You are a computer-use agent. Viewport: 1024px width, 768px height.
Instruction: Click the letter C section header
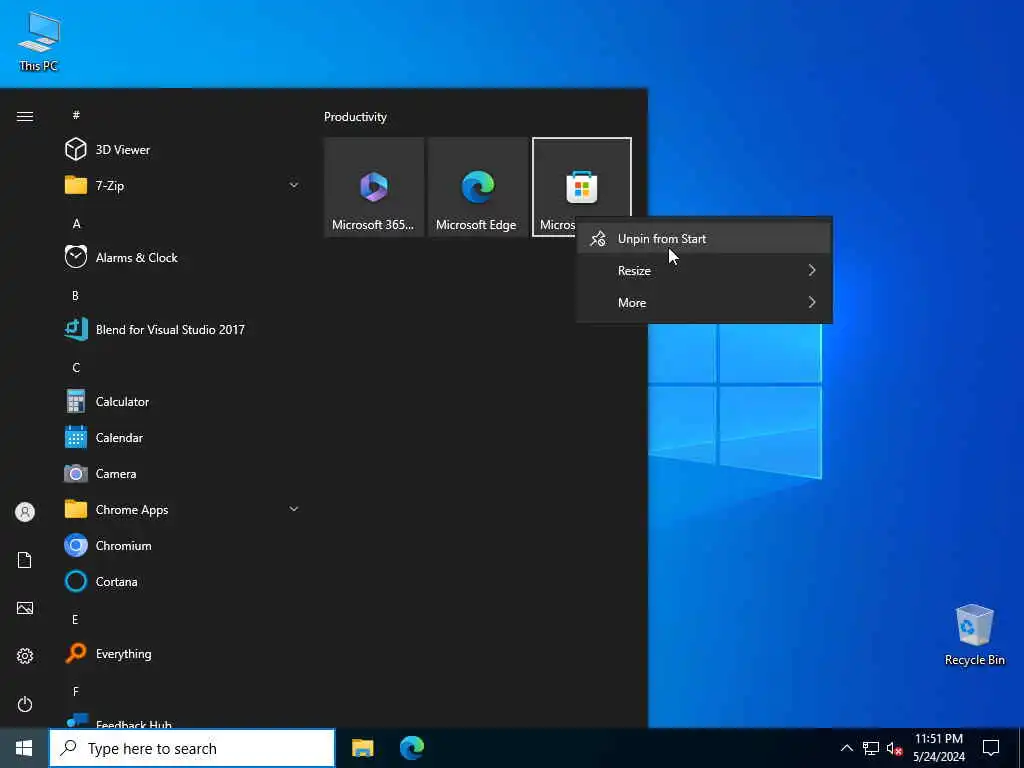pyautogui.click(x=76, y=368)
